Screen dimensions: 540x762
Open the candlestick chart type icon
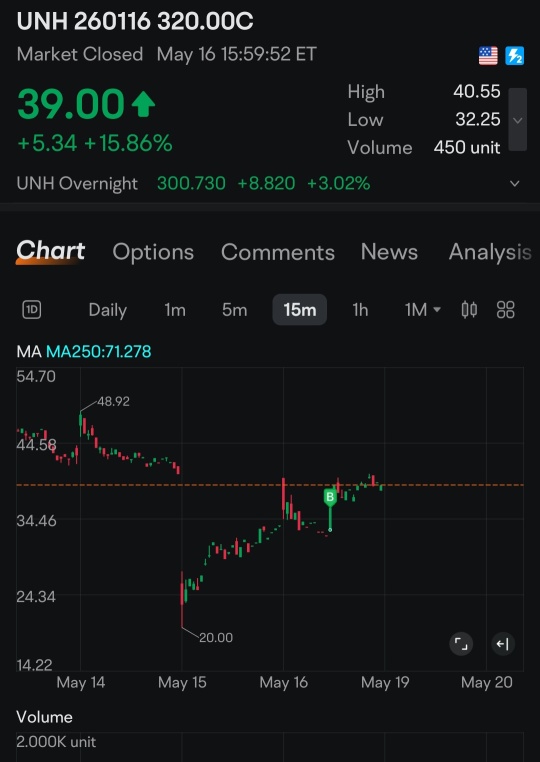click(x=469, y=310)
